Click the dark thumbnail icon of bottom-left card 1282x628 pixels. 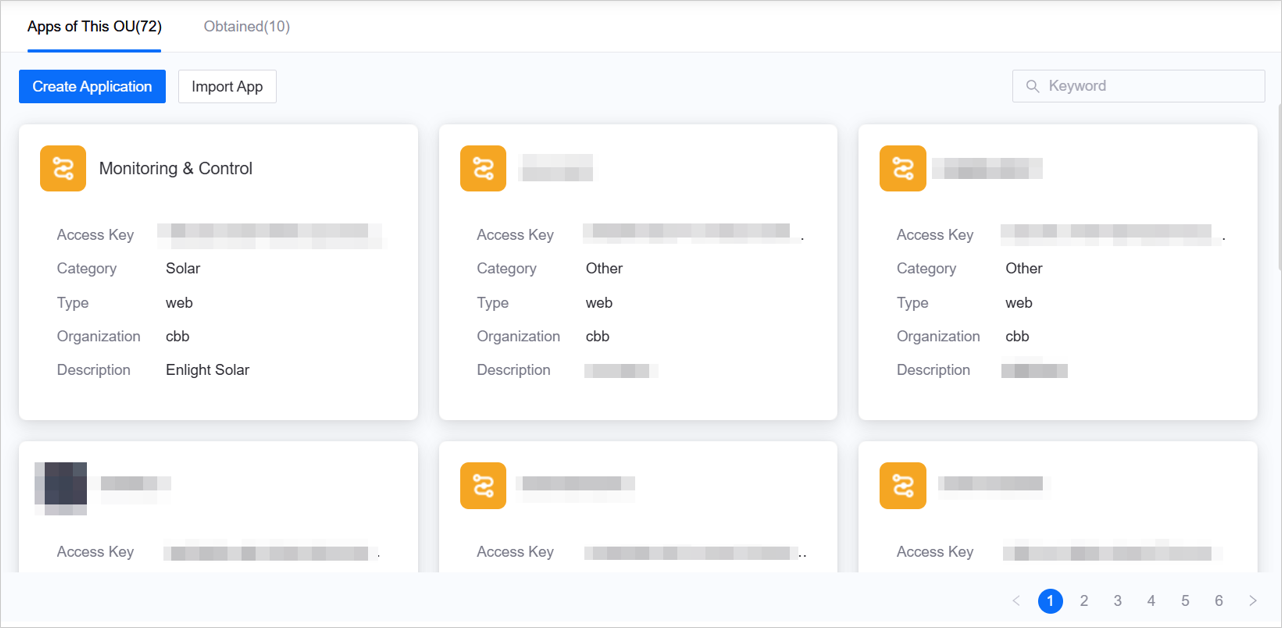61,486
